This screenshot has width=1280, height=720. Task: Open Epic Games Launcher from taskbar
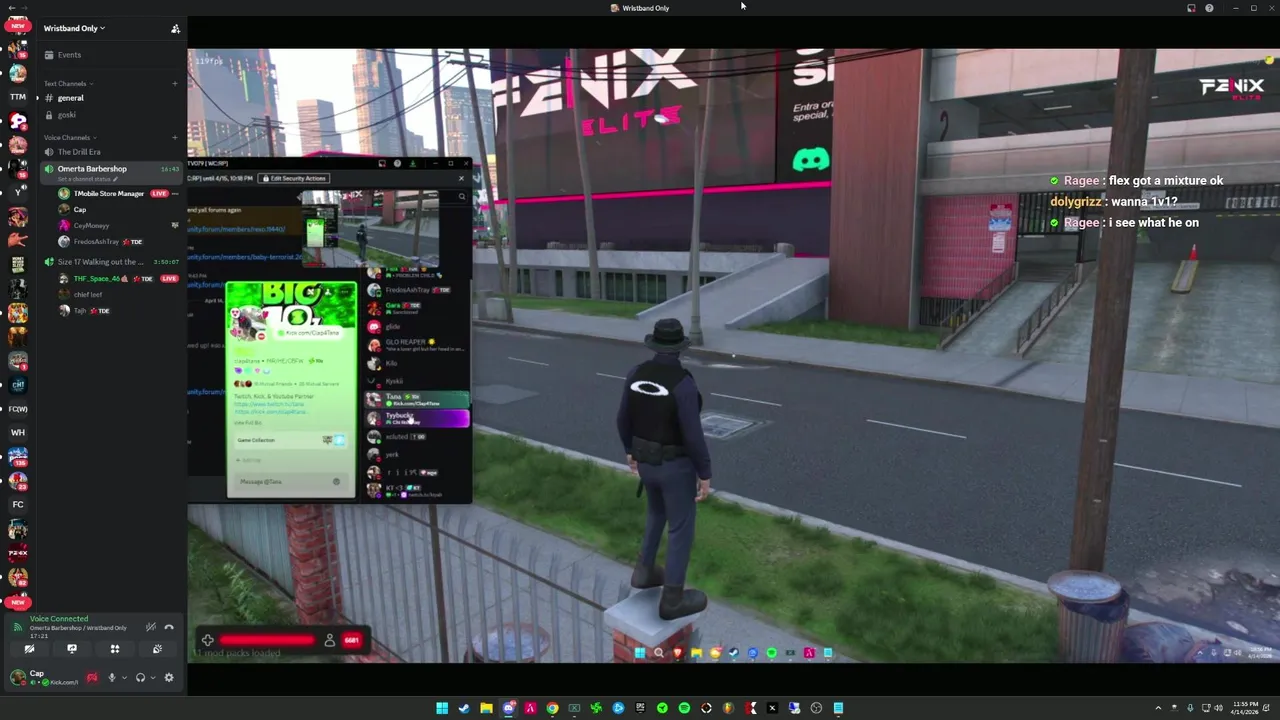641,708
